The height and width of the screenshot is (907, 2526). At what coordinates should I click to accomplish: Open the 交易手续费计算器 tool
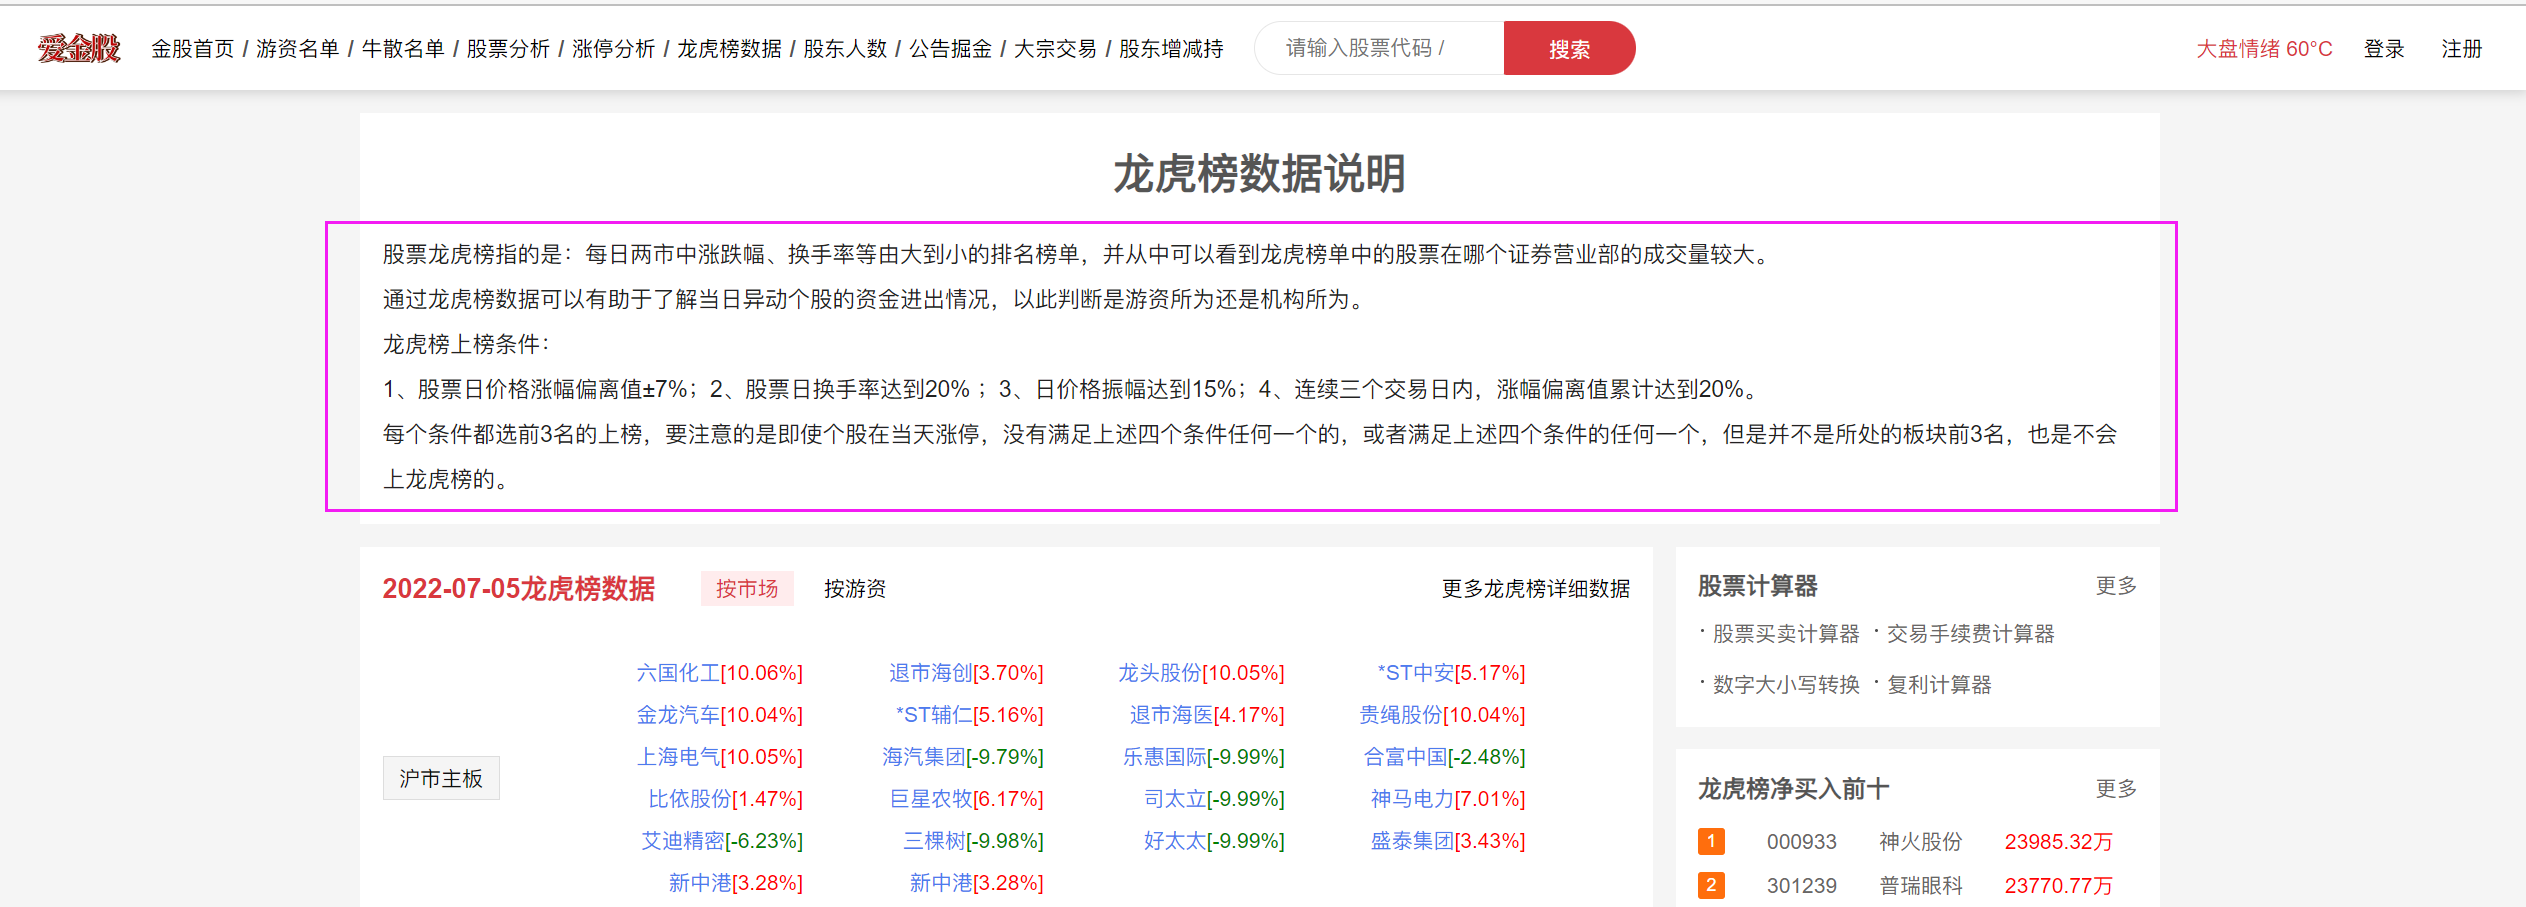(x=1970, y=634)
